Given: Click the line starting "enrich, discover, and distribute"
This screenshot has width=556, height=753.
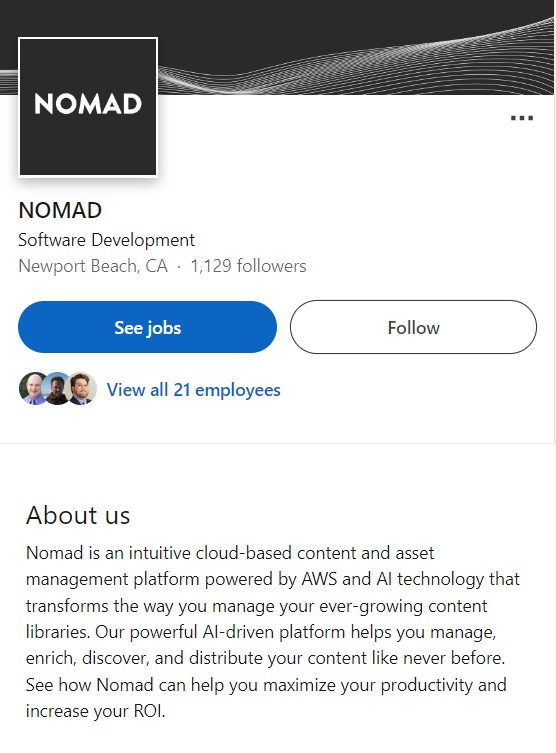Looking at the screenshot, I should (266, 658).
